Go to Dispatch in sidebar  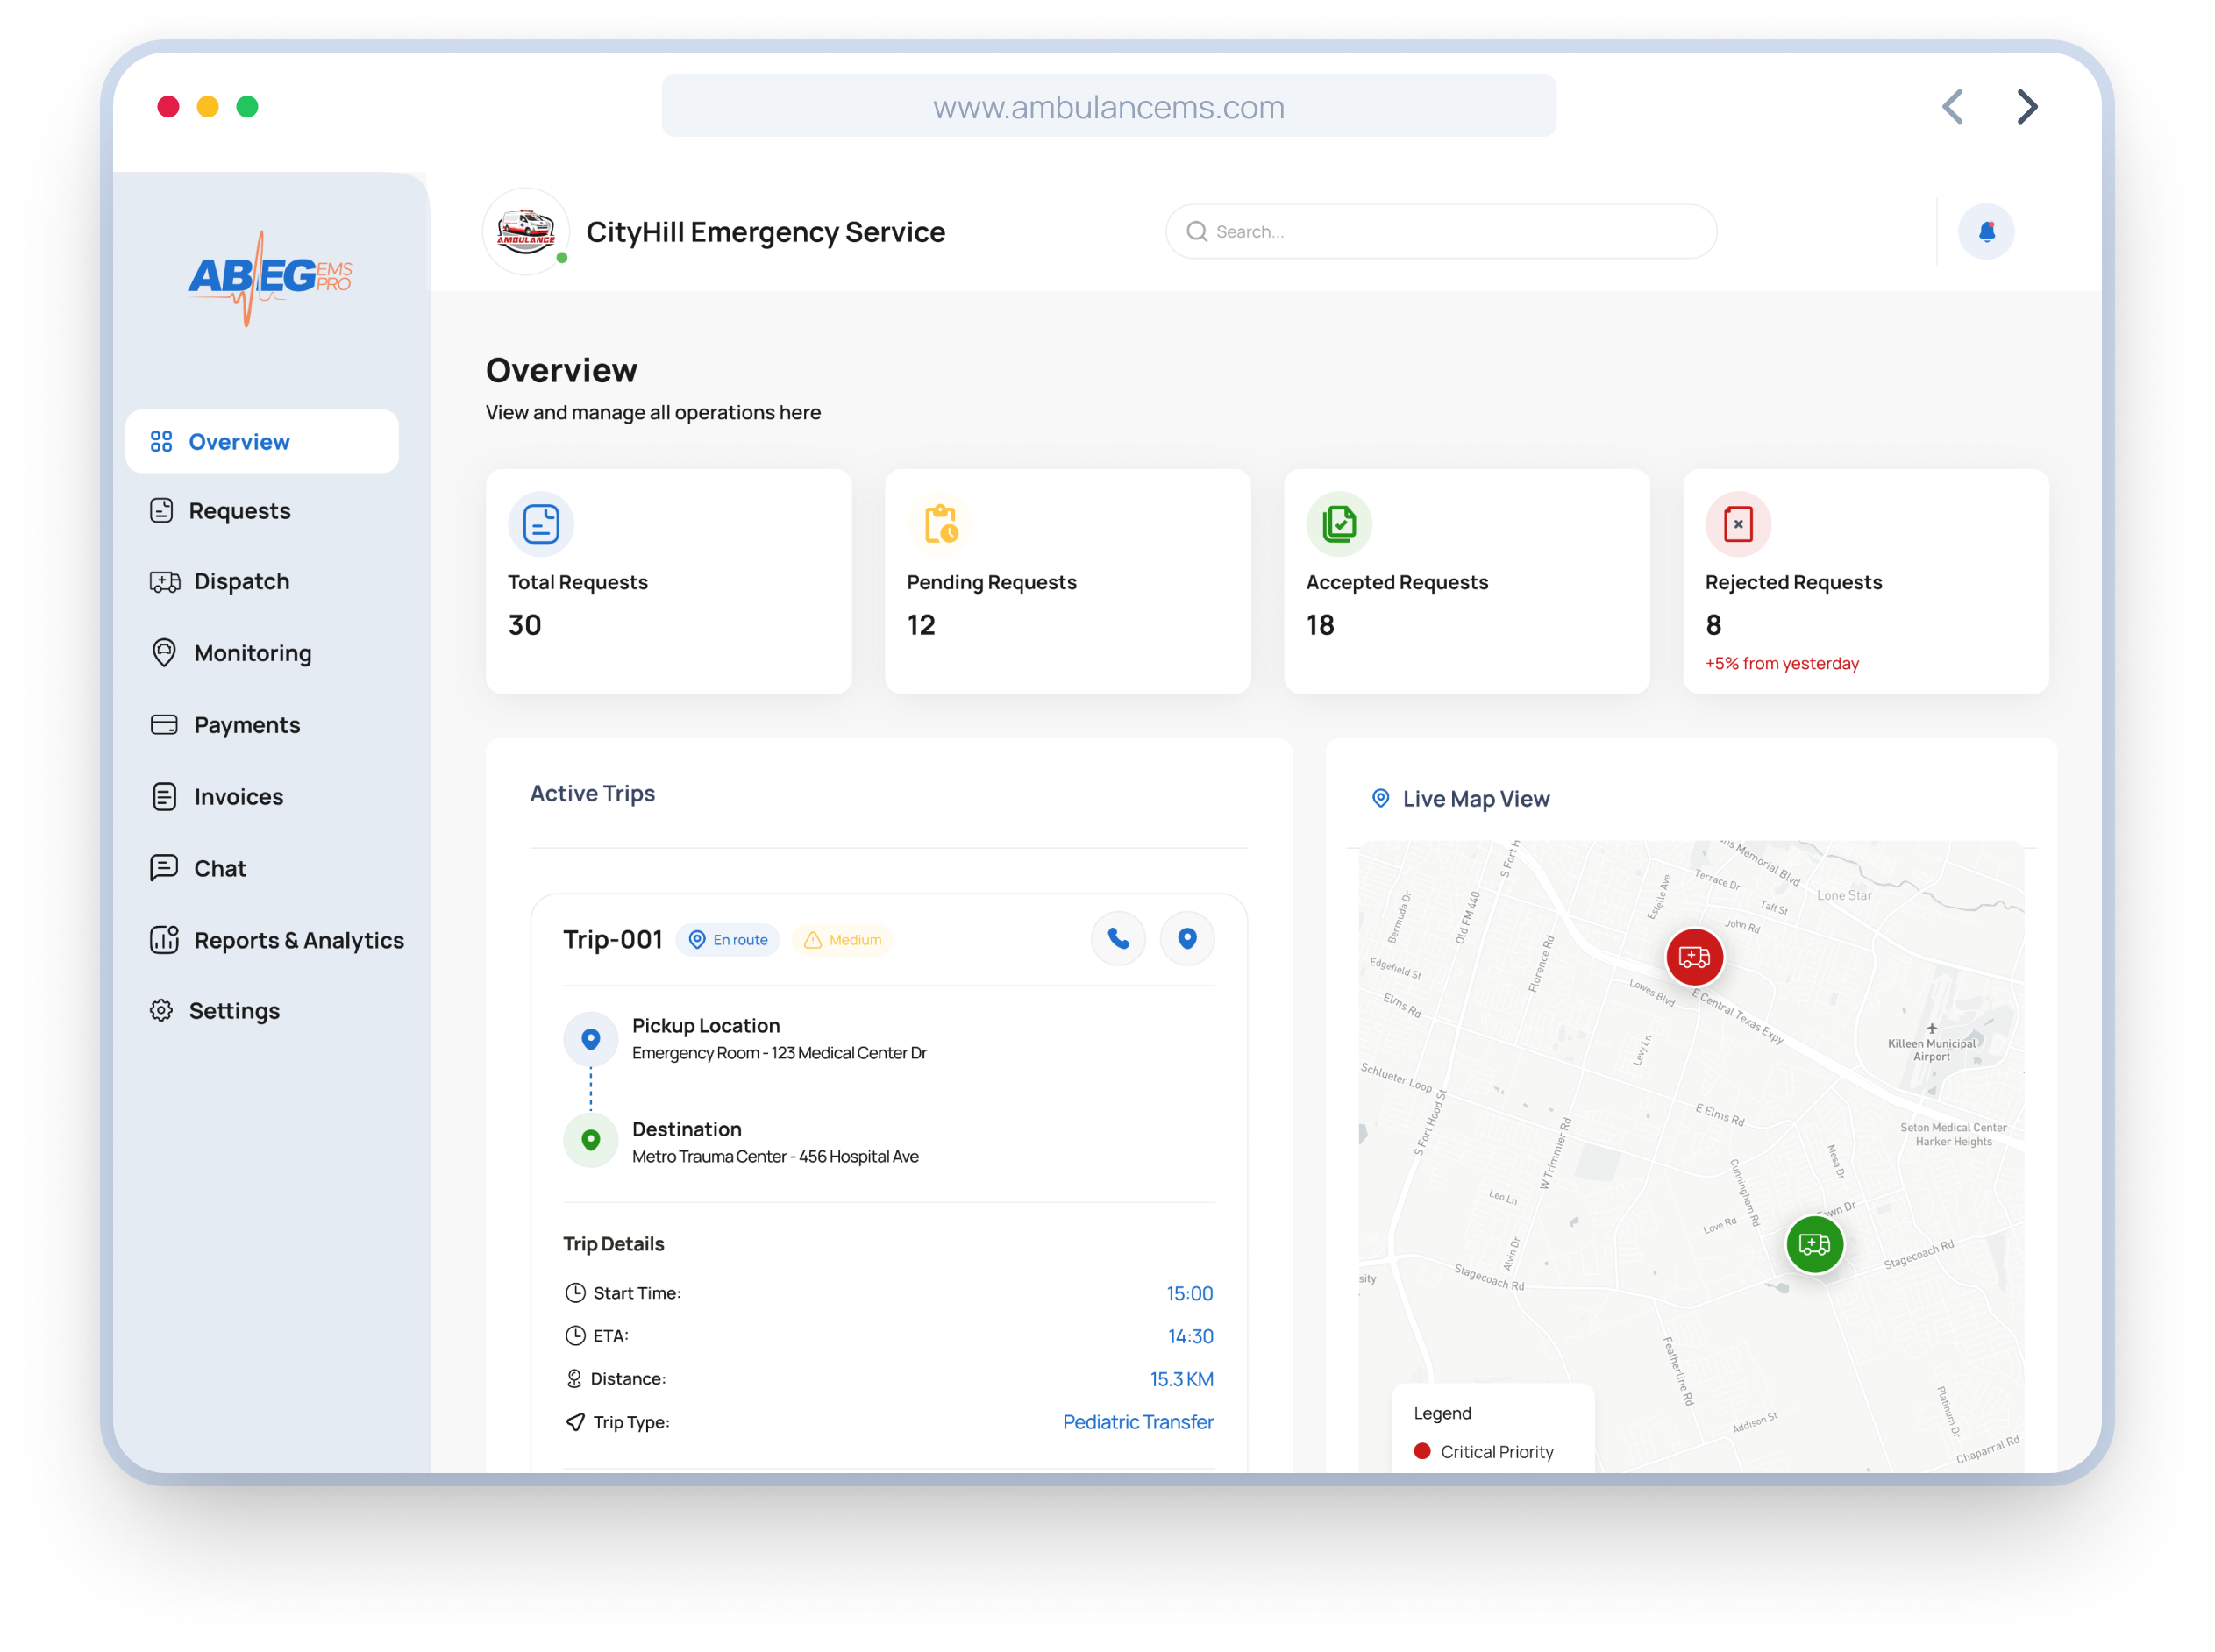point(241,582)
